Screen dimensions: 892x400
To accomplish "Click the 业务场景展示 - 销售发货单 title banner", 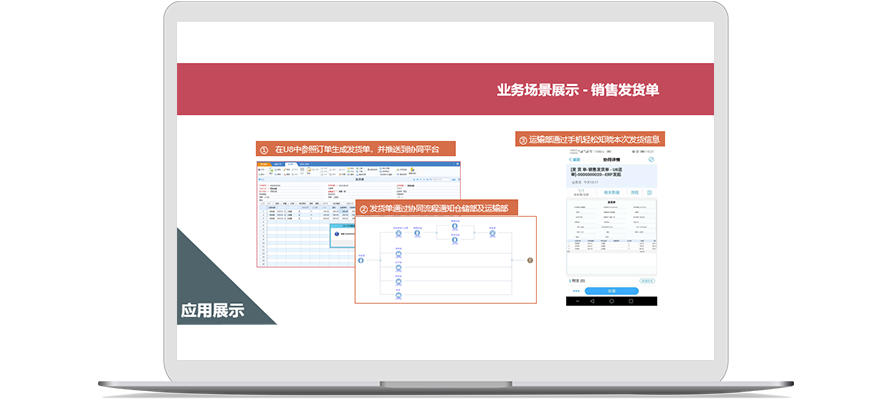I will (577, 89).
